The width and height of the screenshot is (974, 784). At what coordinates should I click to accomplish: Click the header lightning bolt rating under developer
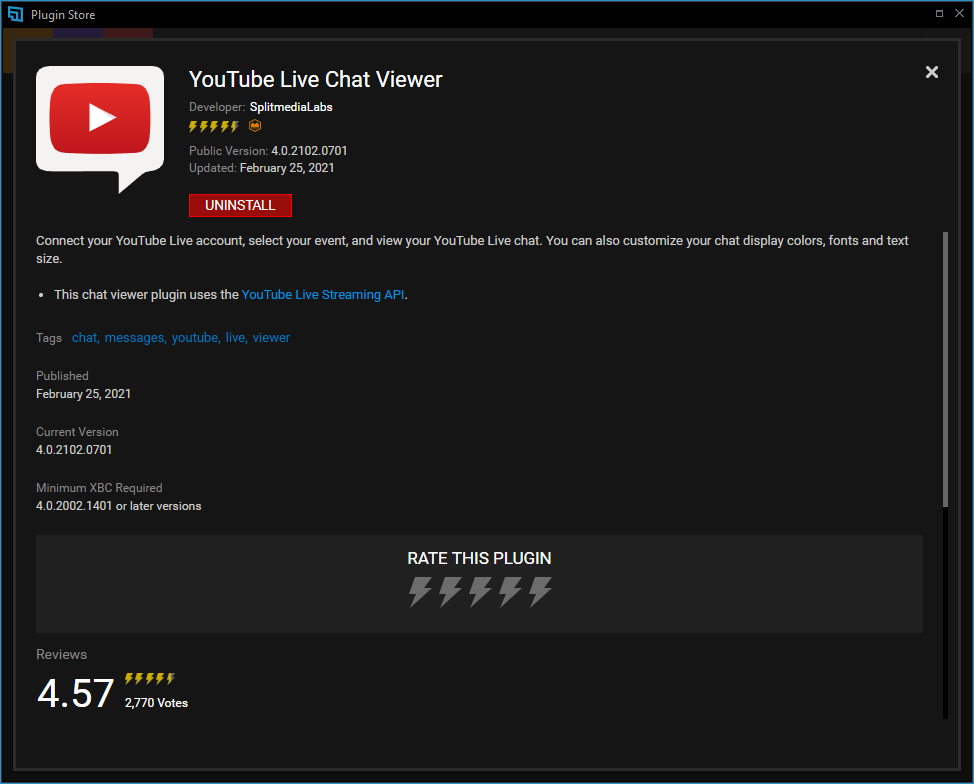click(x=214, y=127)
